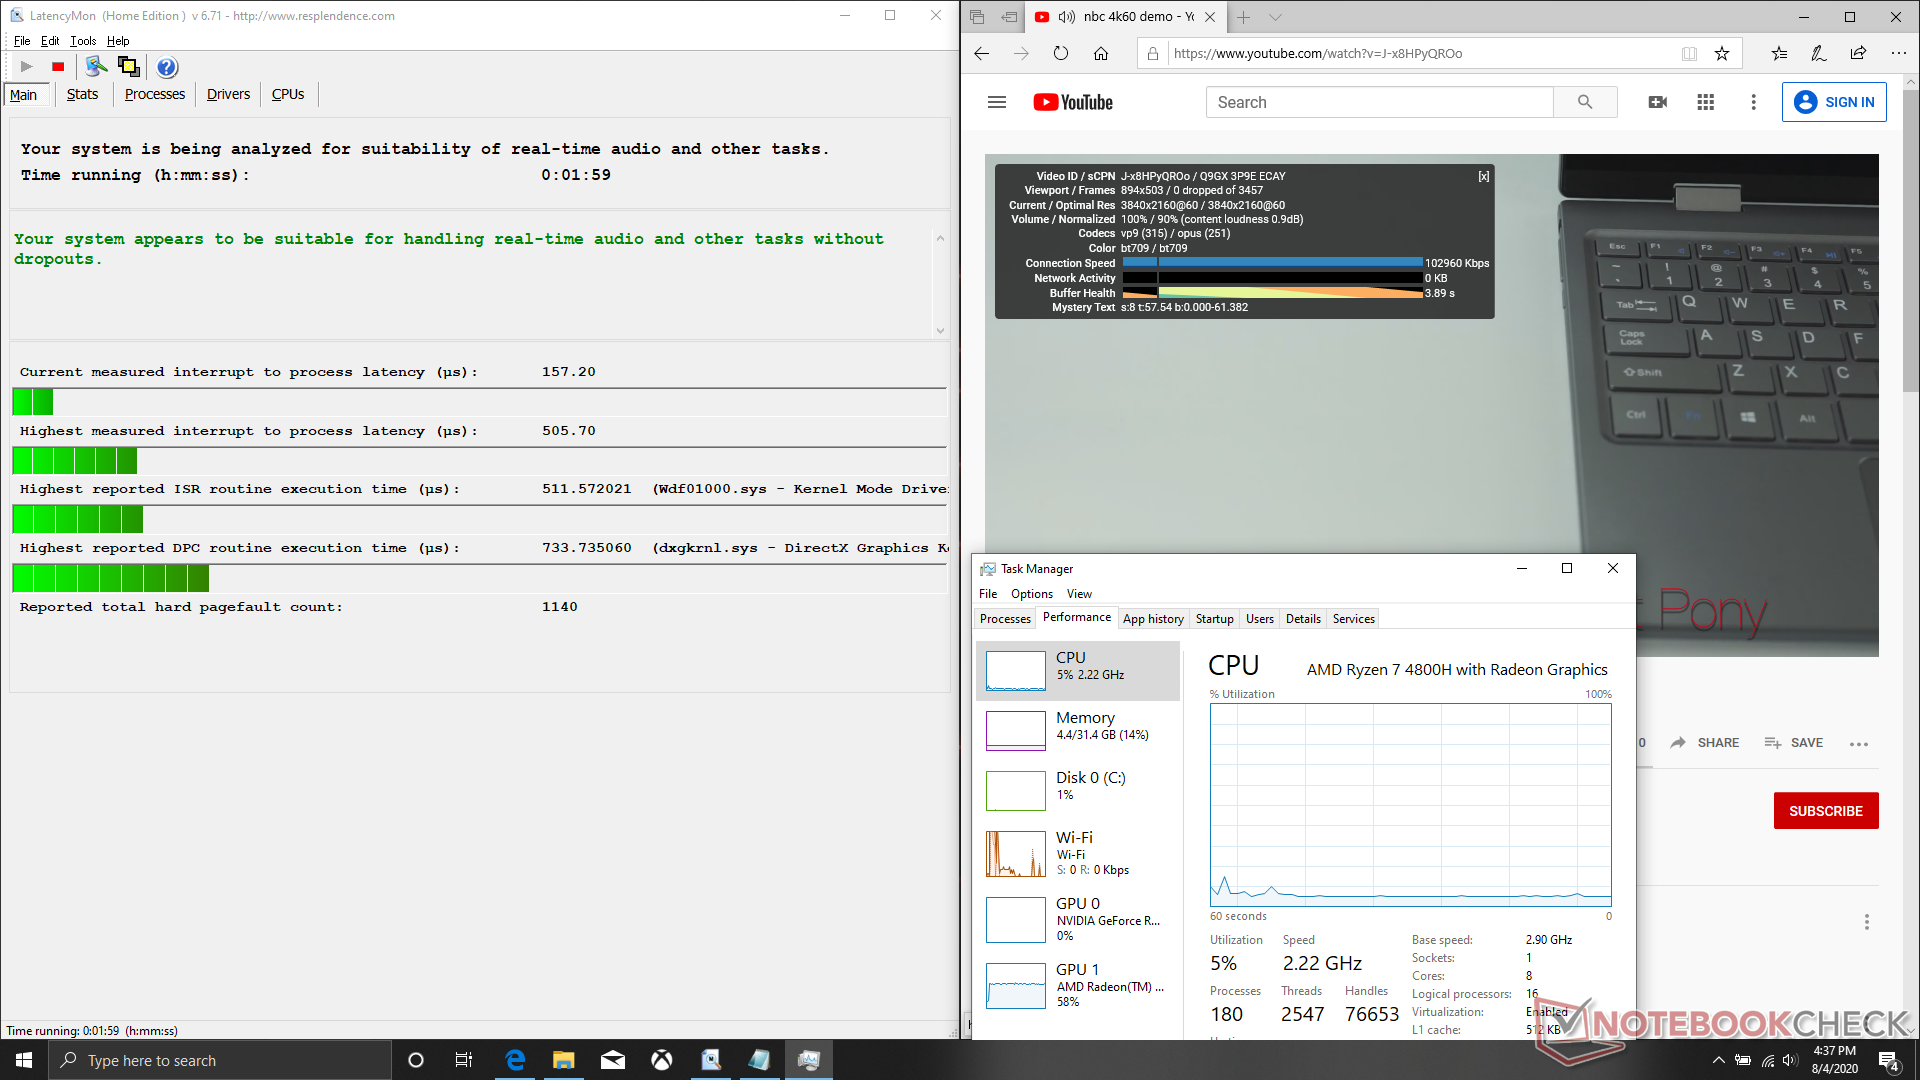Screen dimensions: 1920x1080
Task: Open Task Manager Options menu
Action: click(1031, 594)
